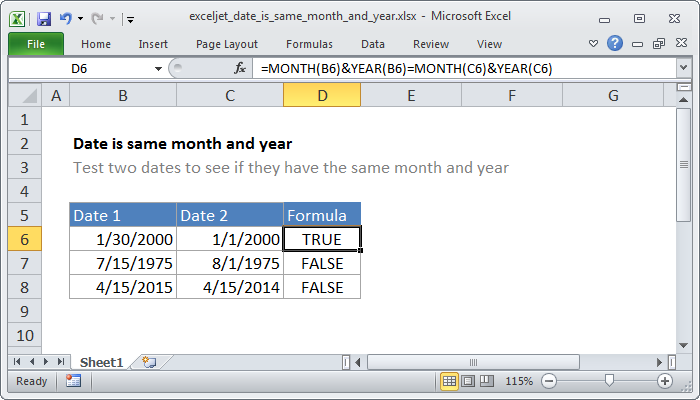Open Excel Help question mark icon

[x=615, y=43]
